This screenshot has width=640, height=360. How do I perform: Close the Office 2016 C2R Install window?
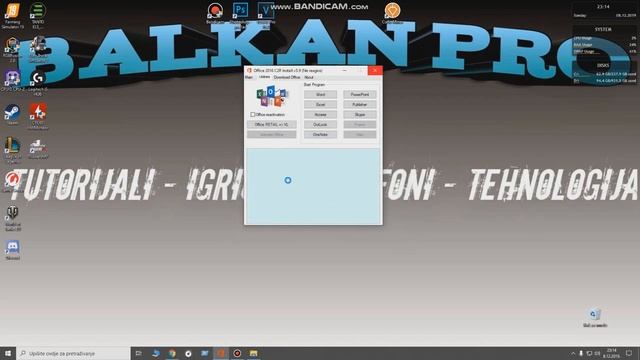click(375, 70)
